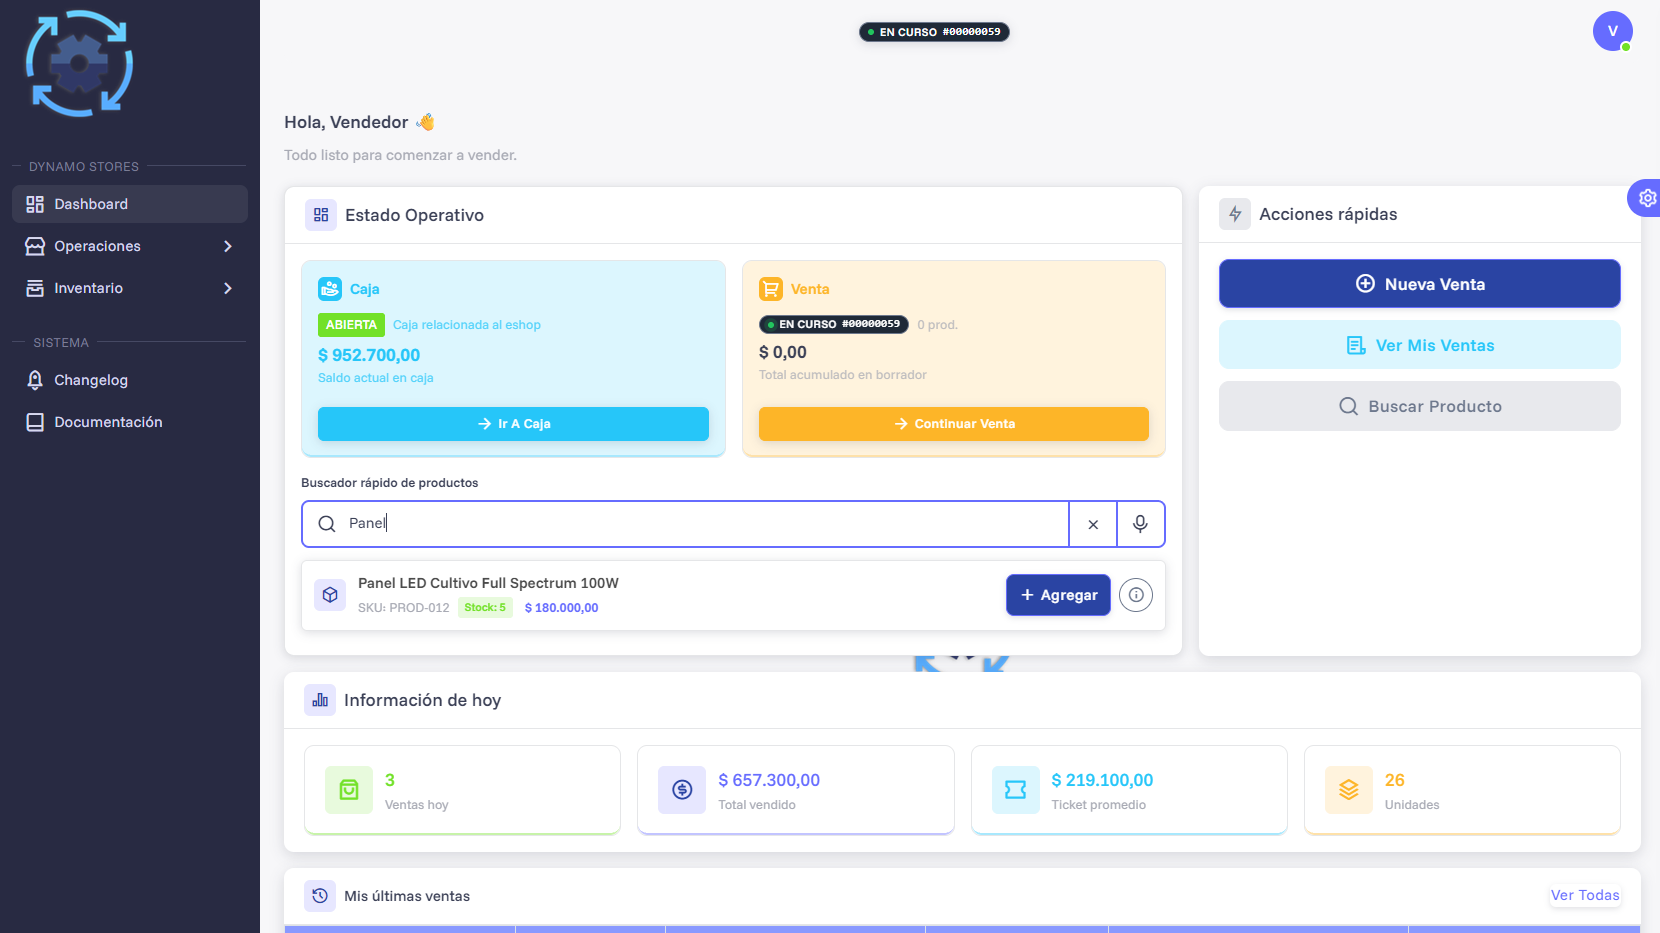The image size is (1660, 933).
Task: Open the user avatar V menu
Action: pyautogui.click(x=1612, y=31)
